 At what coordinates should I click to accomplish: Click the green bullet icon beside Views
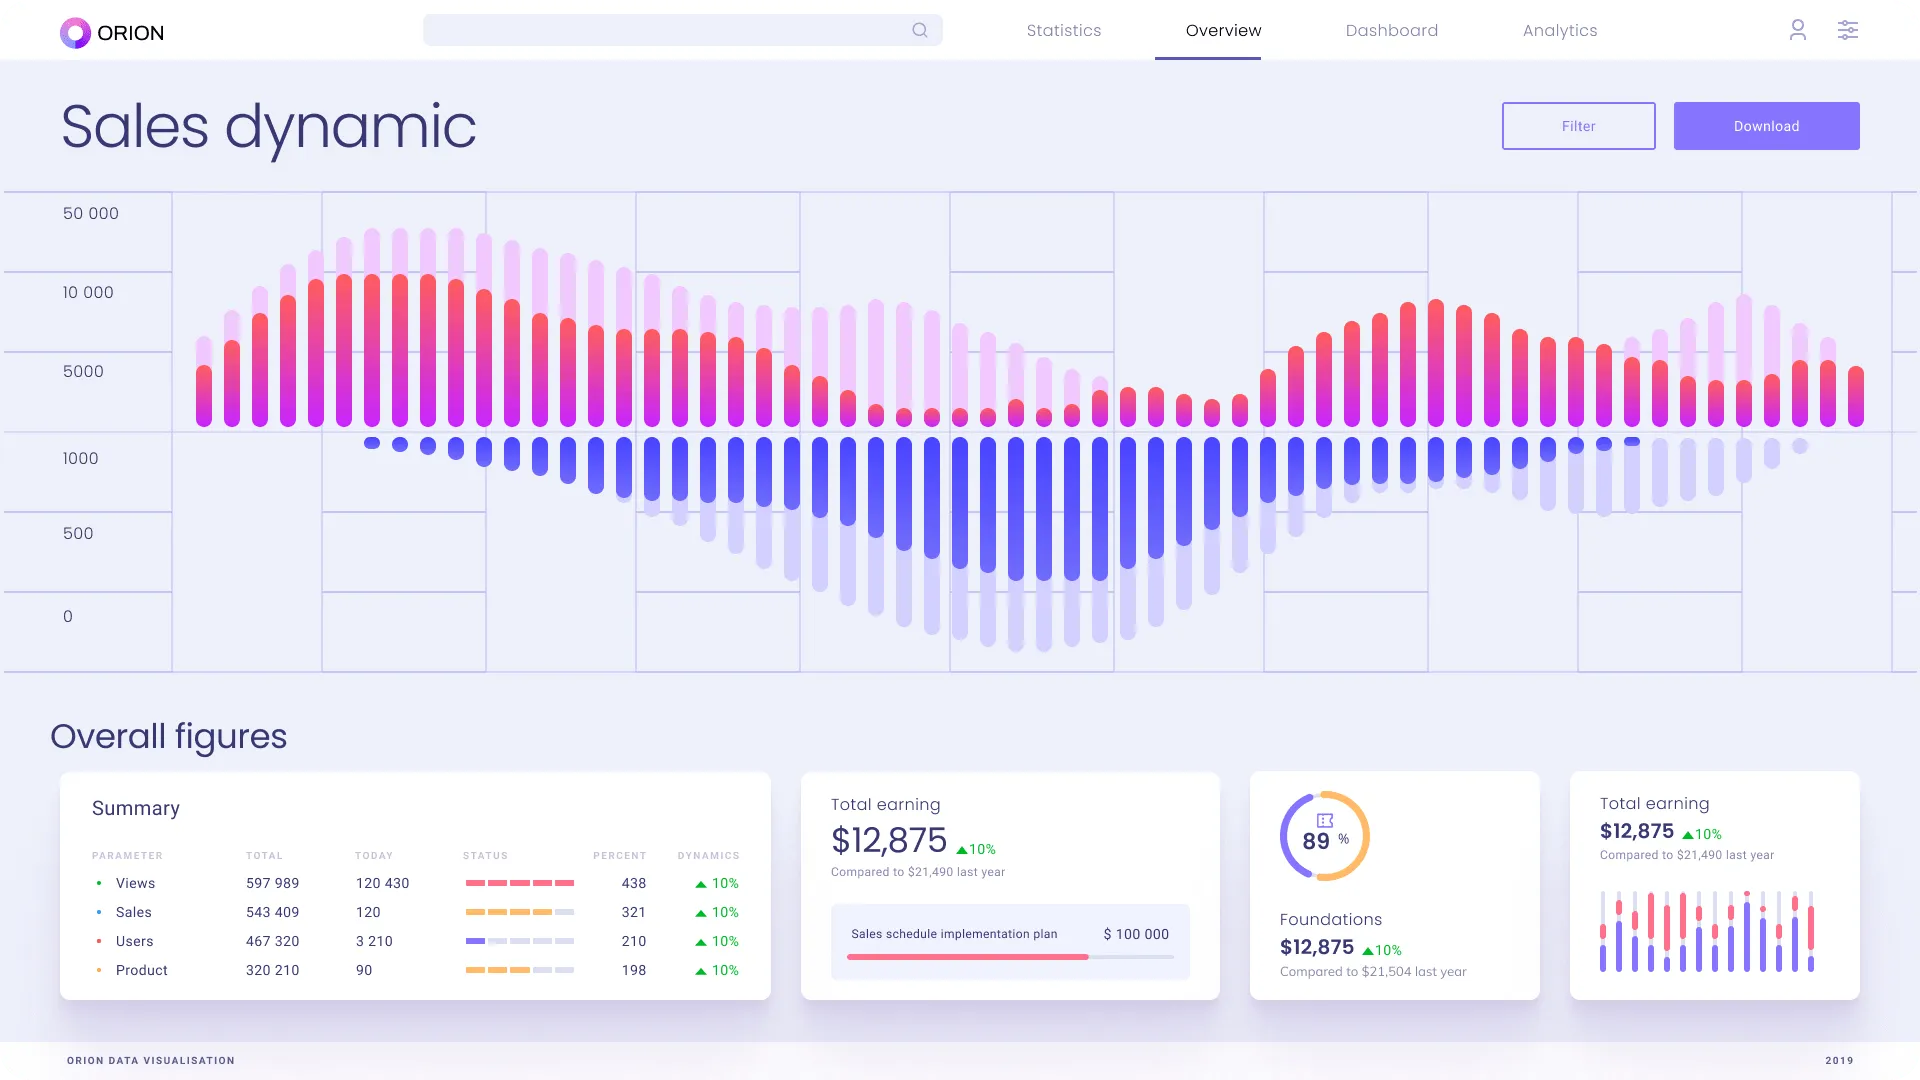pyautogui.click(x=99, y=883)
